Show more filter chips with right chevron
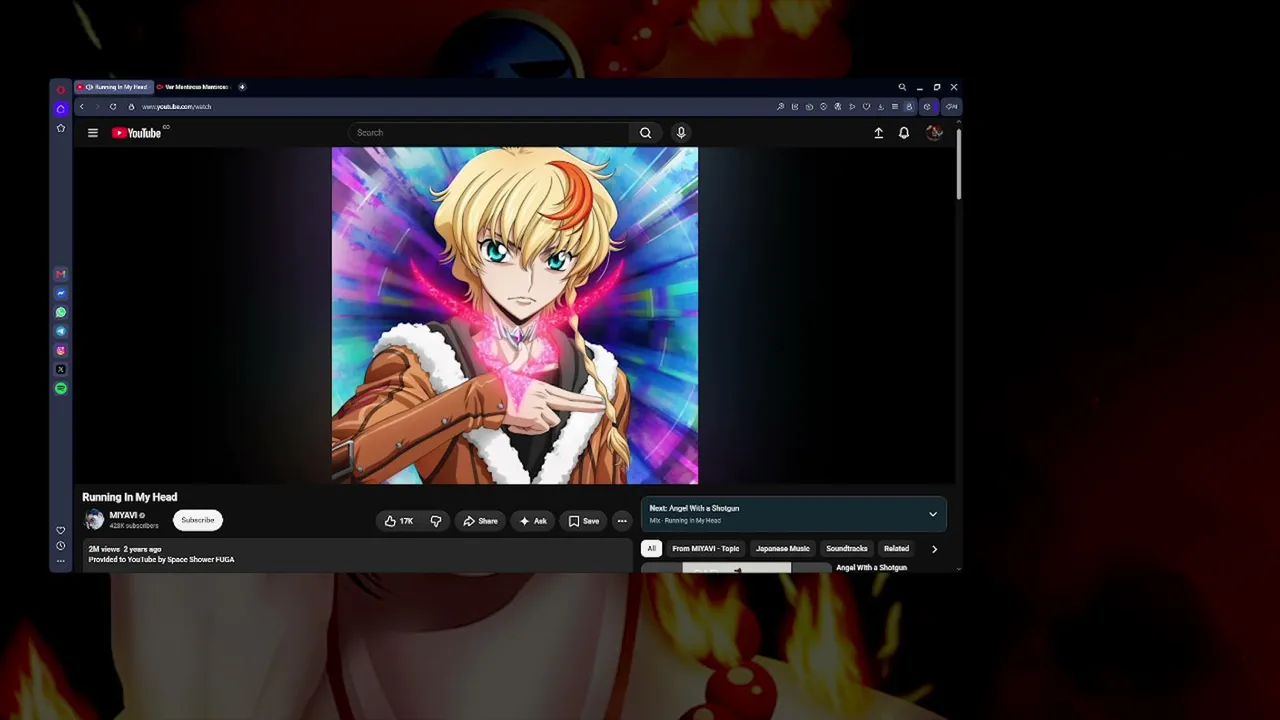1280x720 pixels. [x=934, y=549]
